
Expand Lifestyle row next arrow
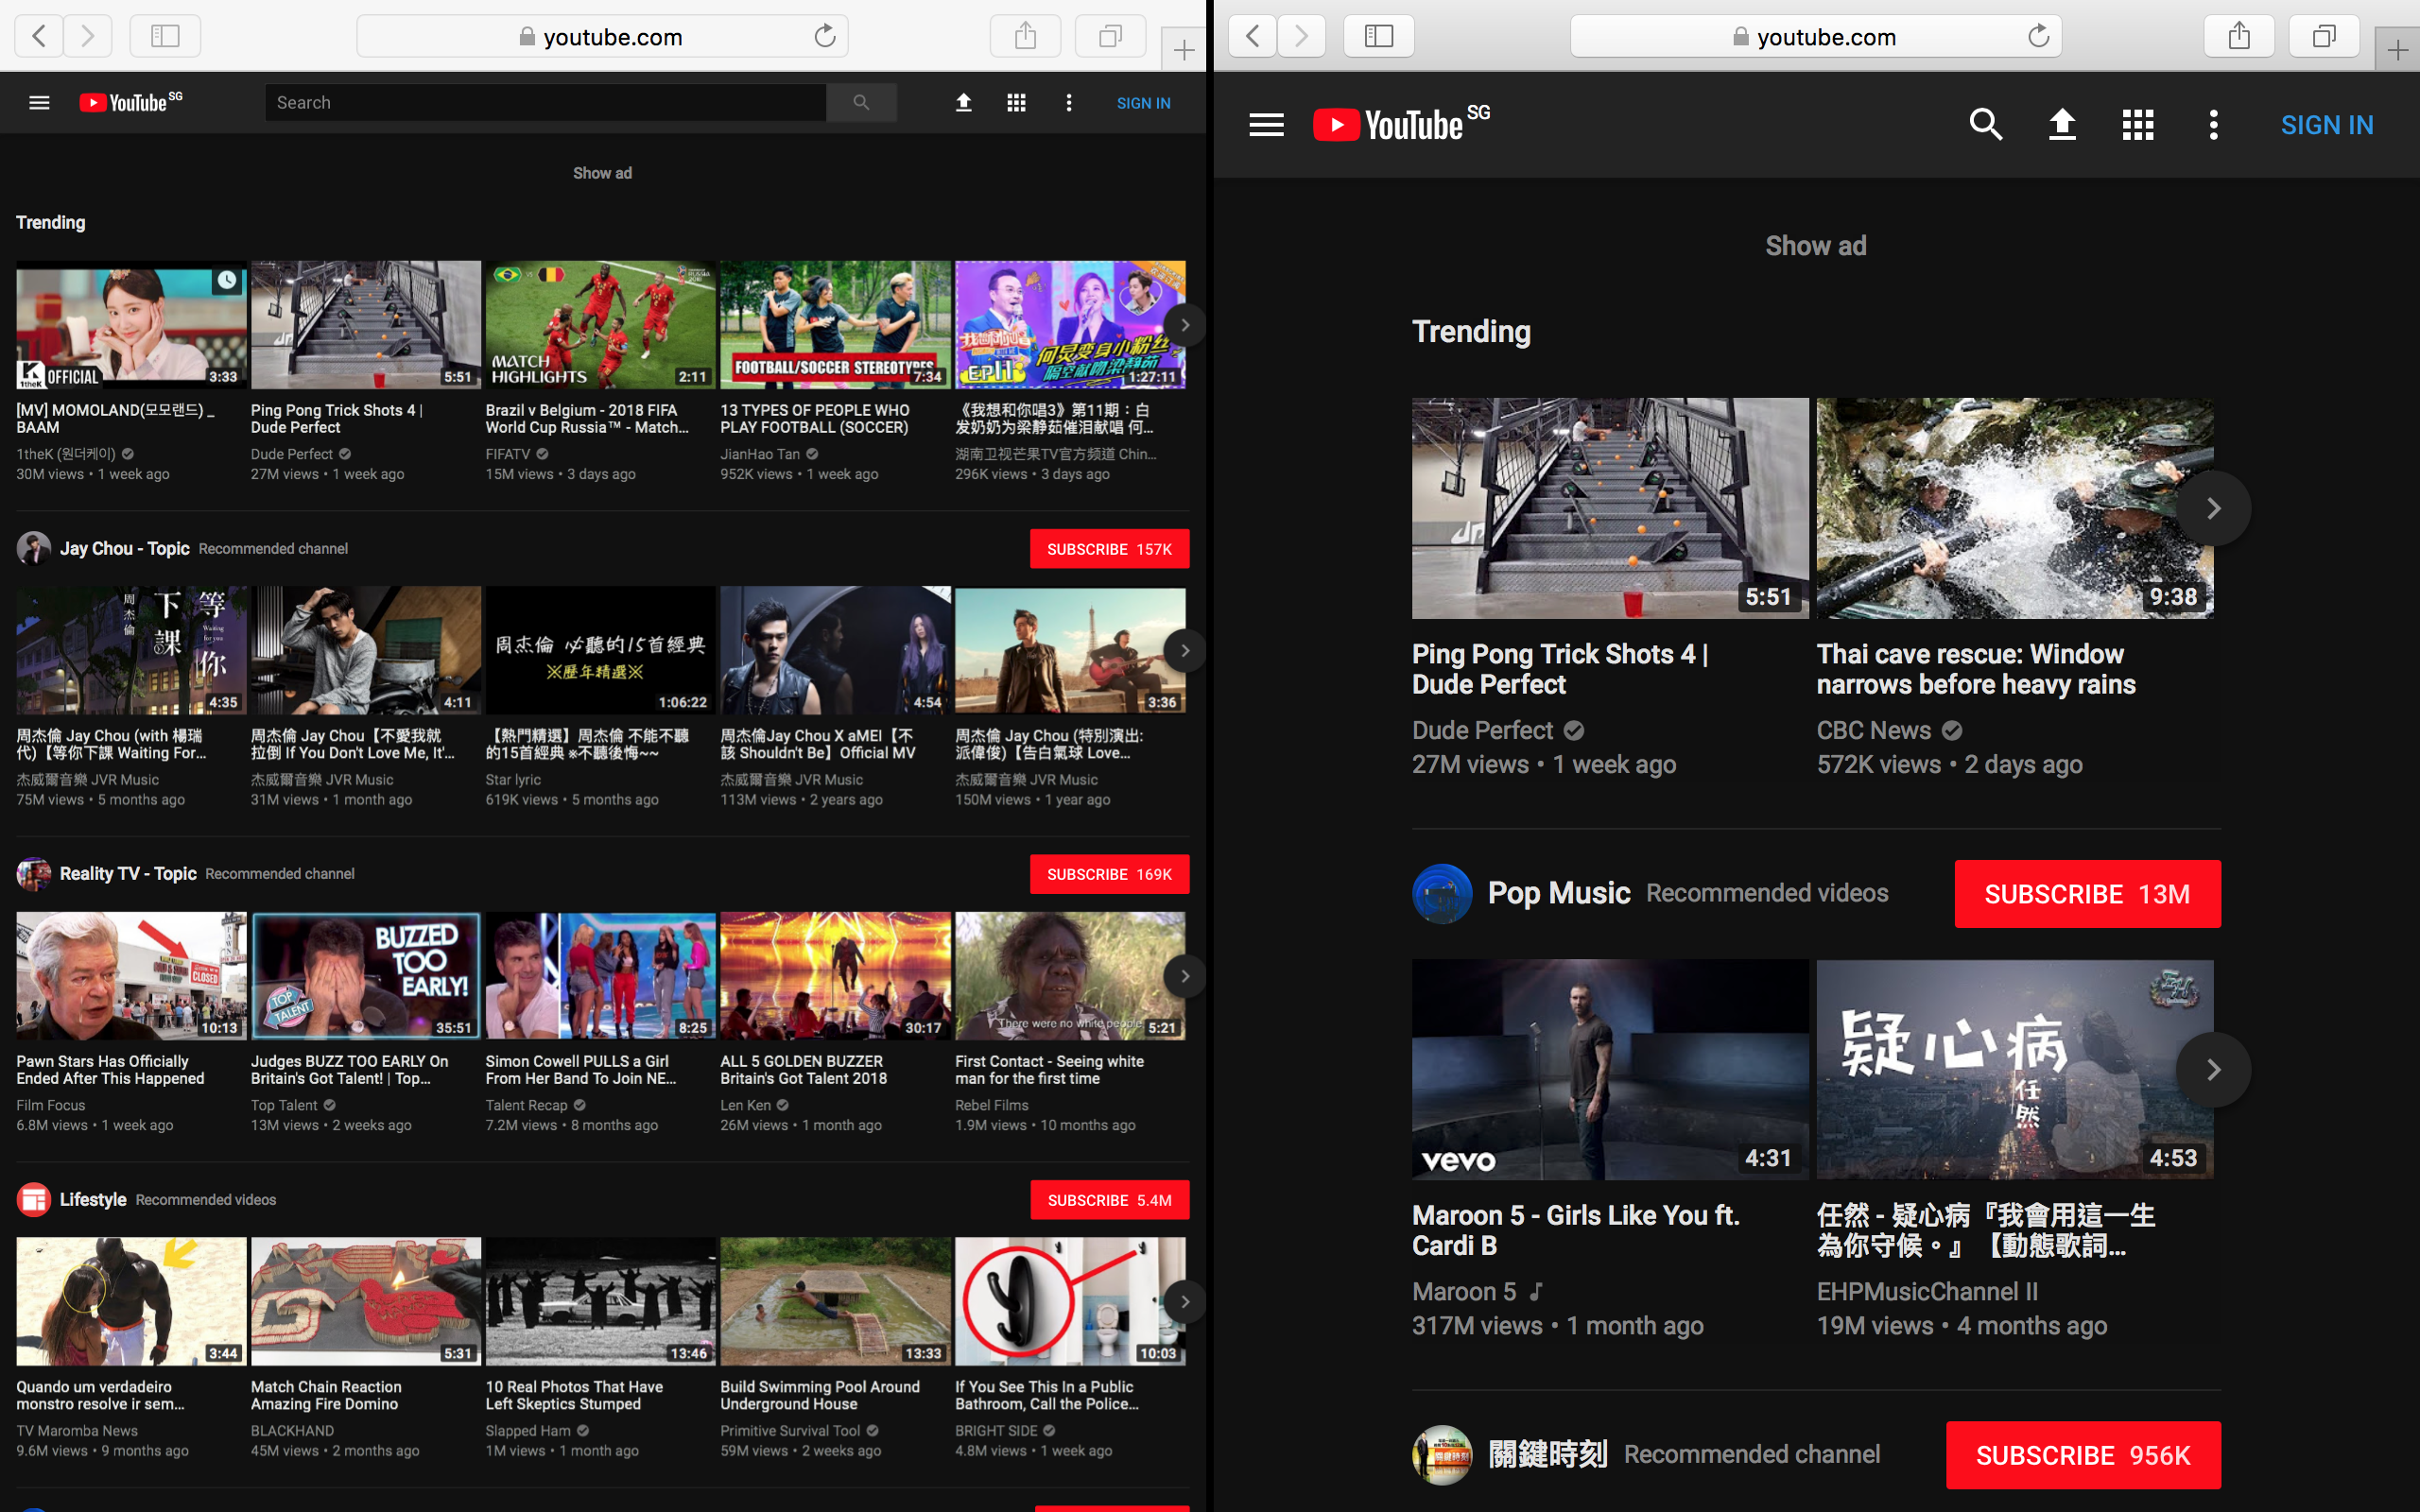pos(1185,1301)
